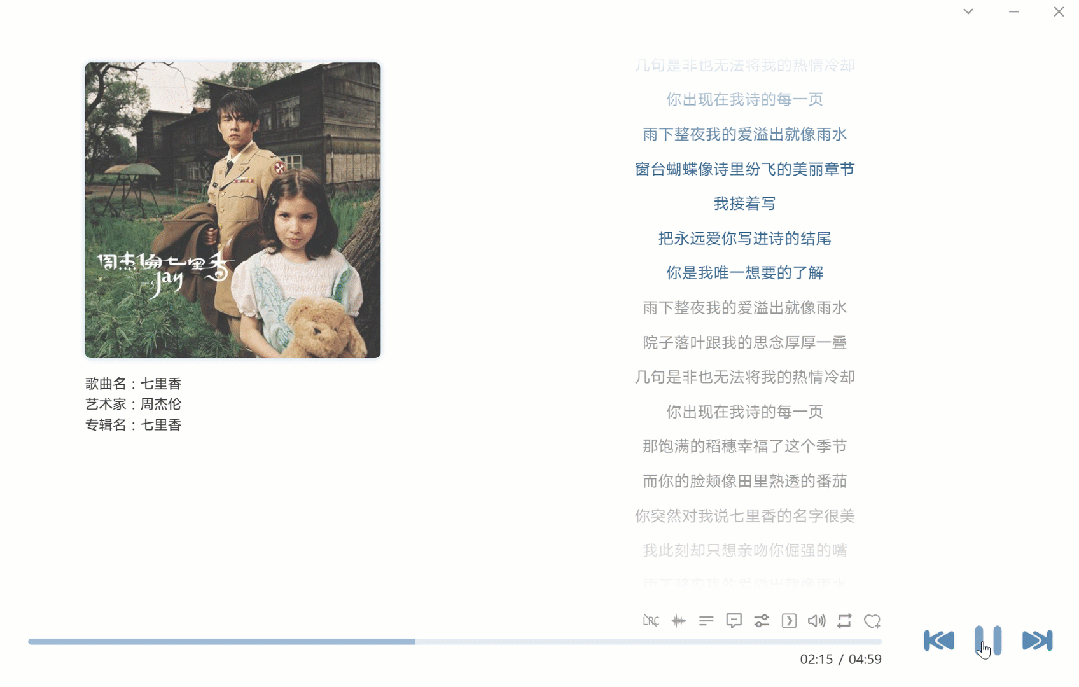Click the album name 七里香

pos(161,425)
